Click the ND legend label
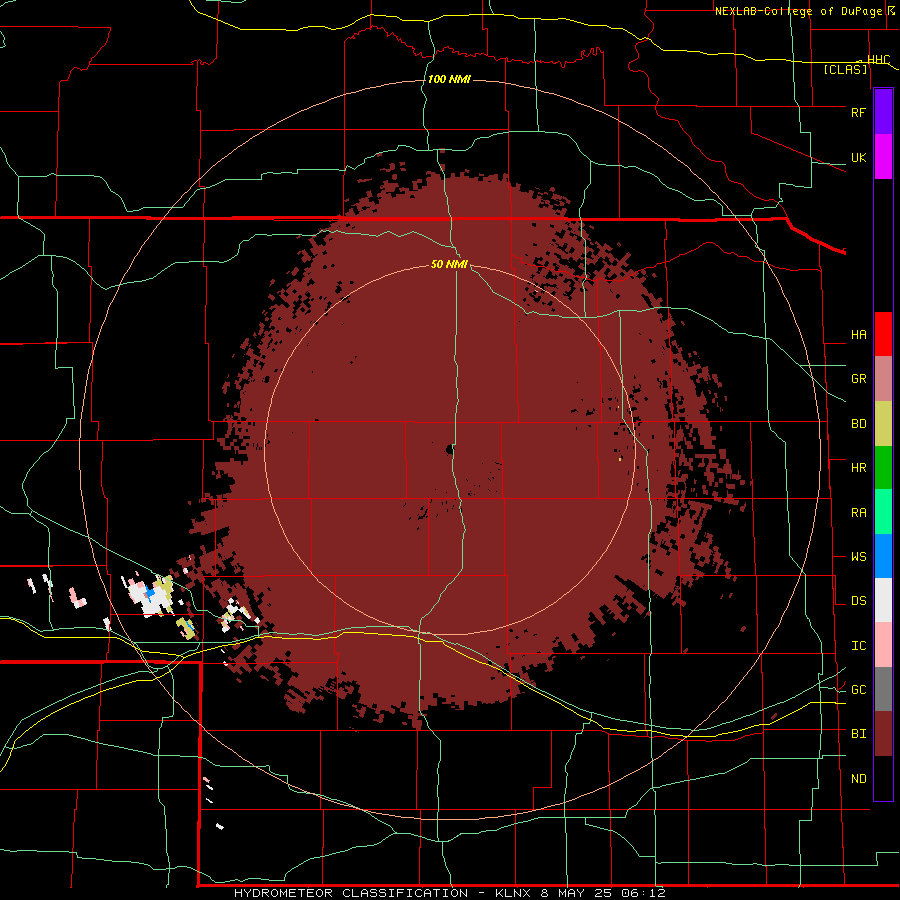 click(858, 779)
